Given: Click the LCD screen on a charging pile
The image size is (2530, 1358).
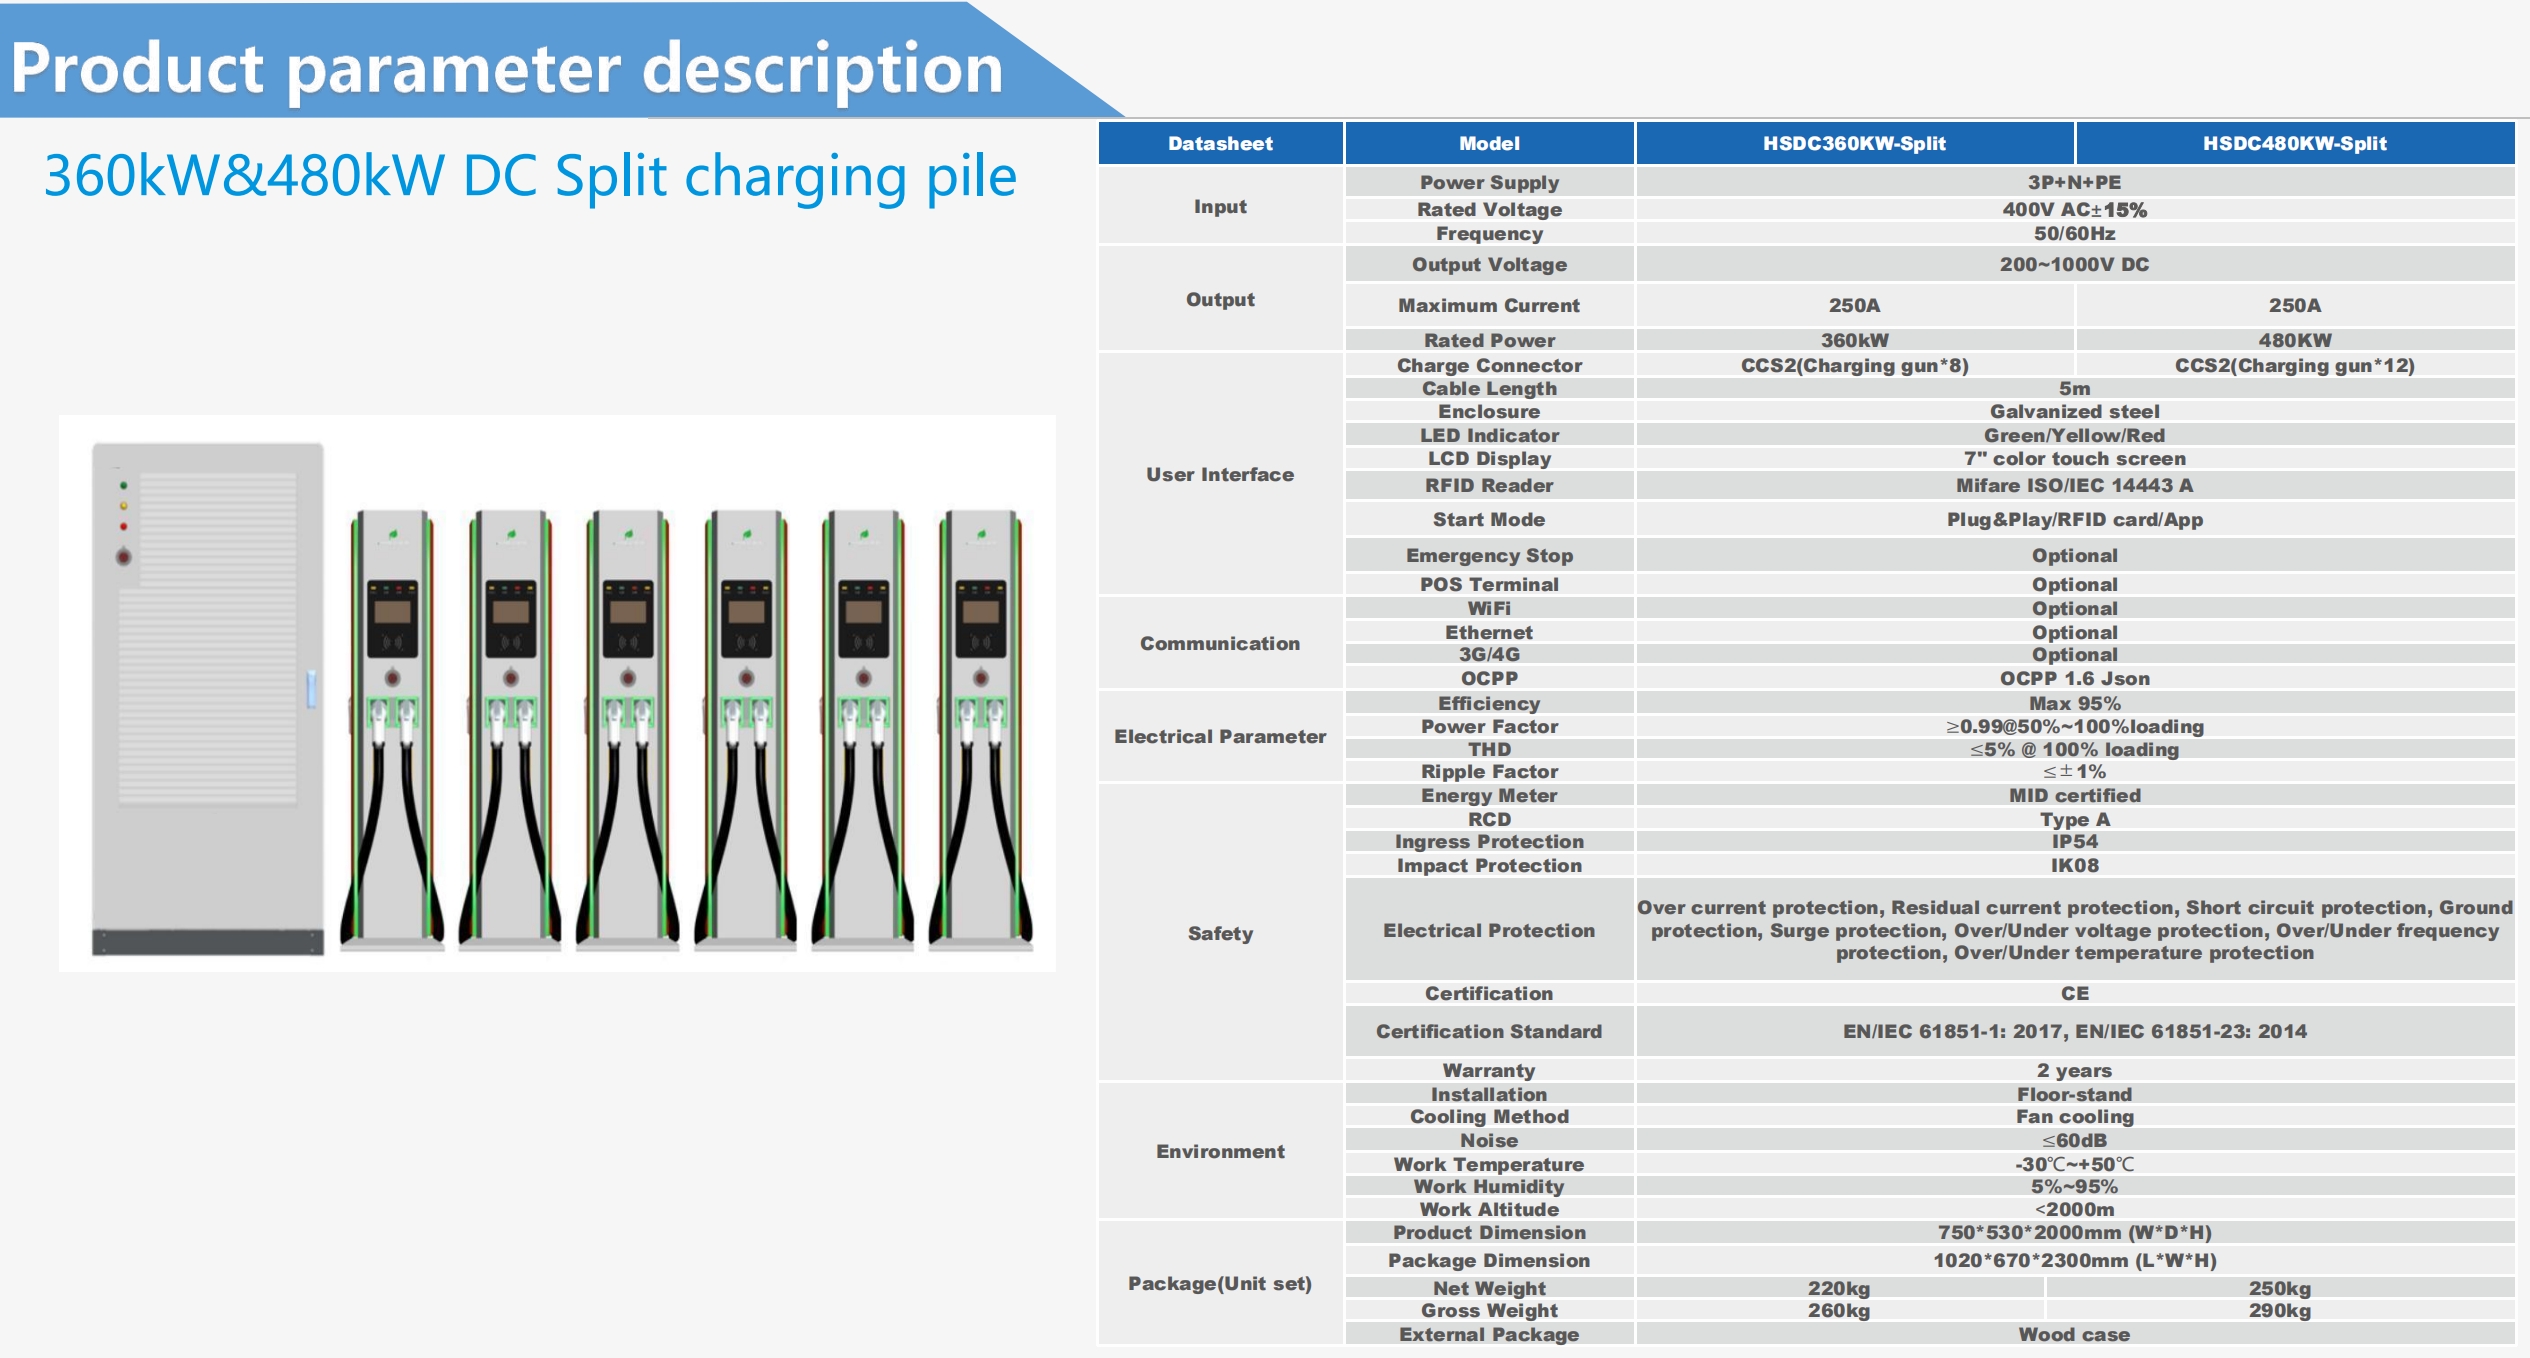Looking at the screenshot, I should (393, 612).
